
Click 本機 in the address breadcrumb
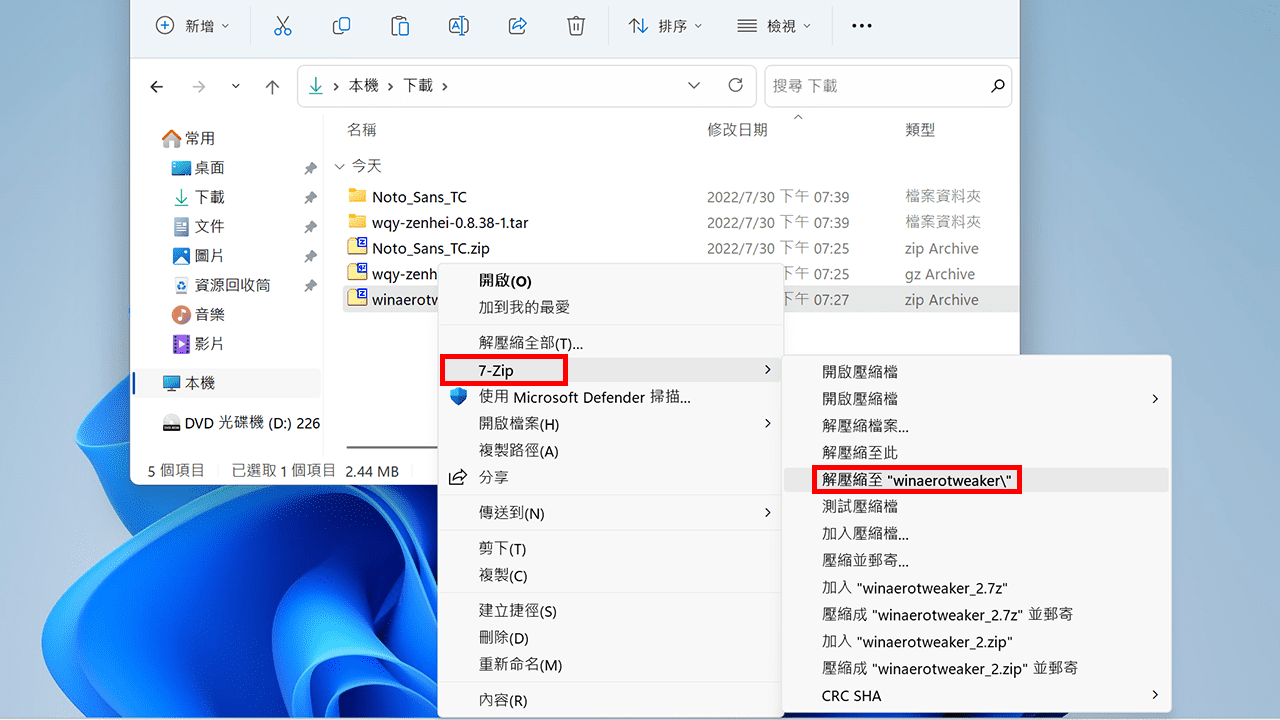pos(362,85)
